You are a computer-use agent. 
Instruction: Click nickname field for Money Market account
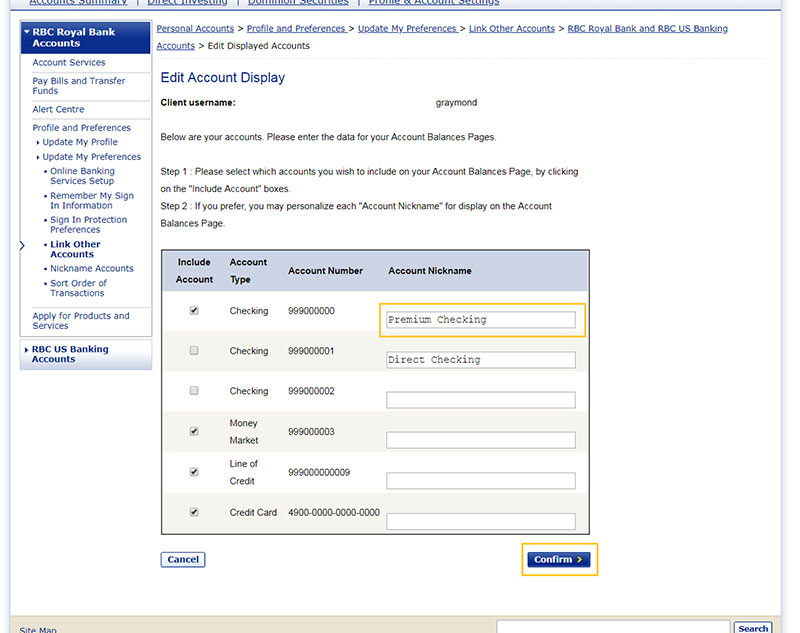pos(481,440)
